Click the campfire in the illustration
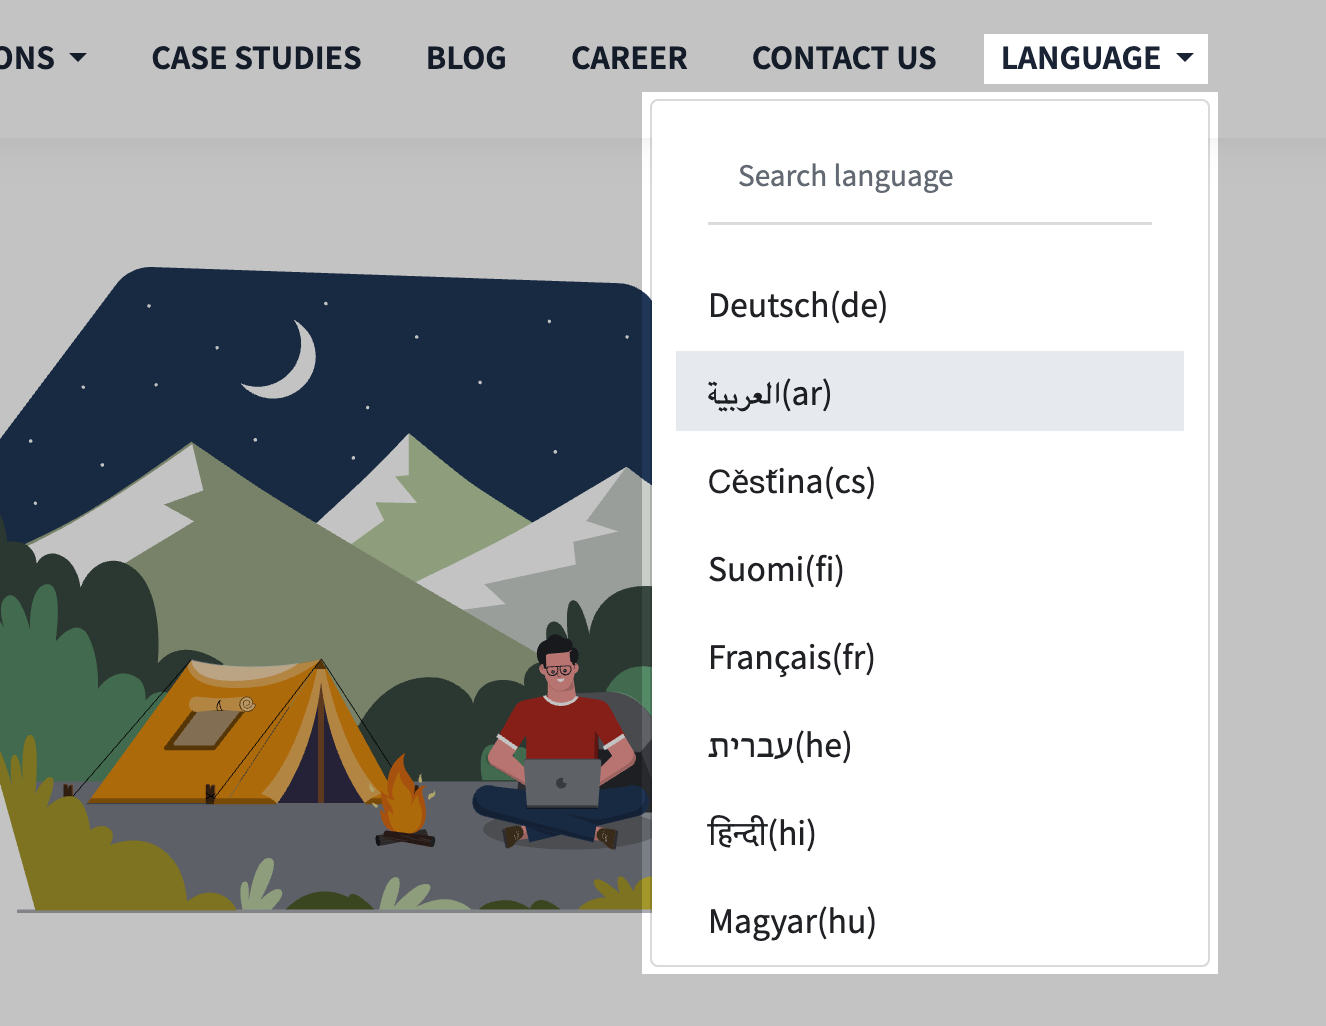The width and height of the screenshot is (1326, 1026). coord(404,802)
